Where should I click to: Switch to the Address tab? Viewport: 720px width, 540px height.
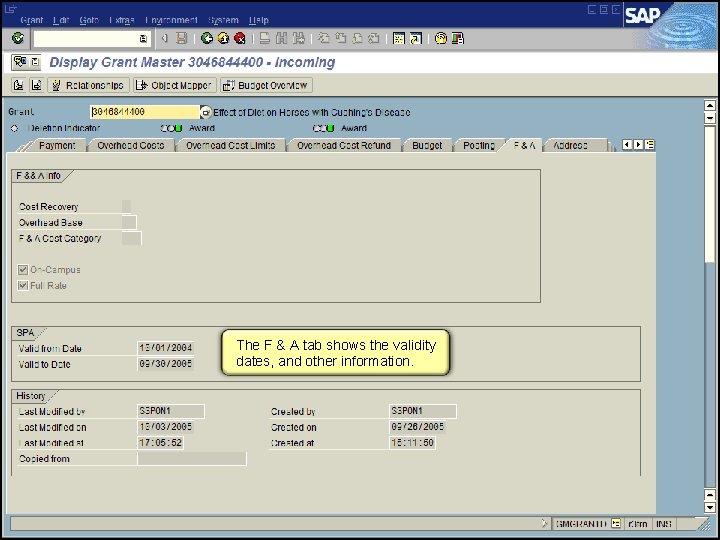pos(570,146)
